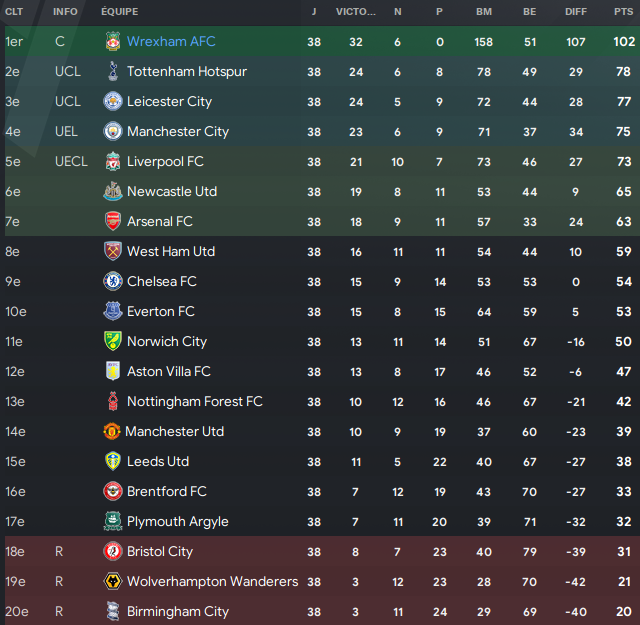Screen dimensions: 640x625
Task: Select the Birmingham City team name
Action: 178,612
